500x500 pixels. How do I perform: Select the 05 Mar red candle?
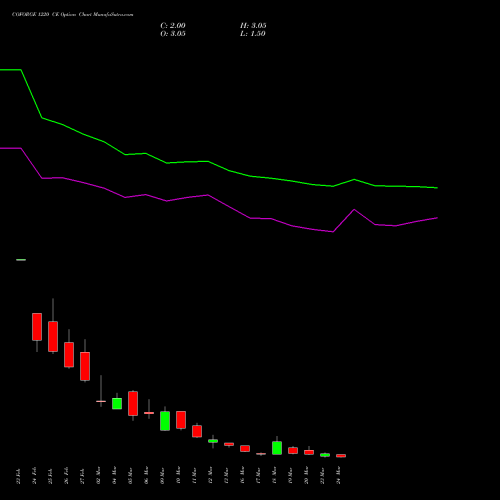[133, 403]
